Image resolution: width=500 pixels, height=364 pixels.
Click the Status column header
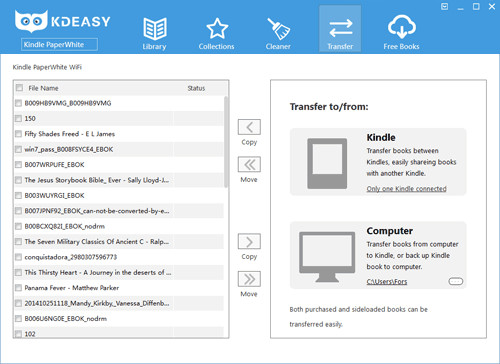pyautogui.click(x=196, y=88)
